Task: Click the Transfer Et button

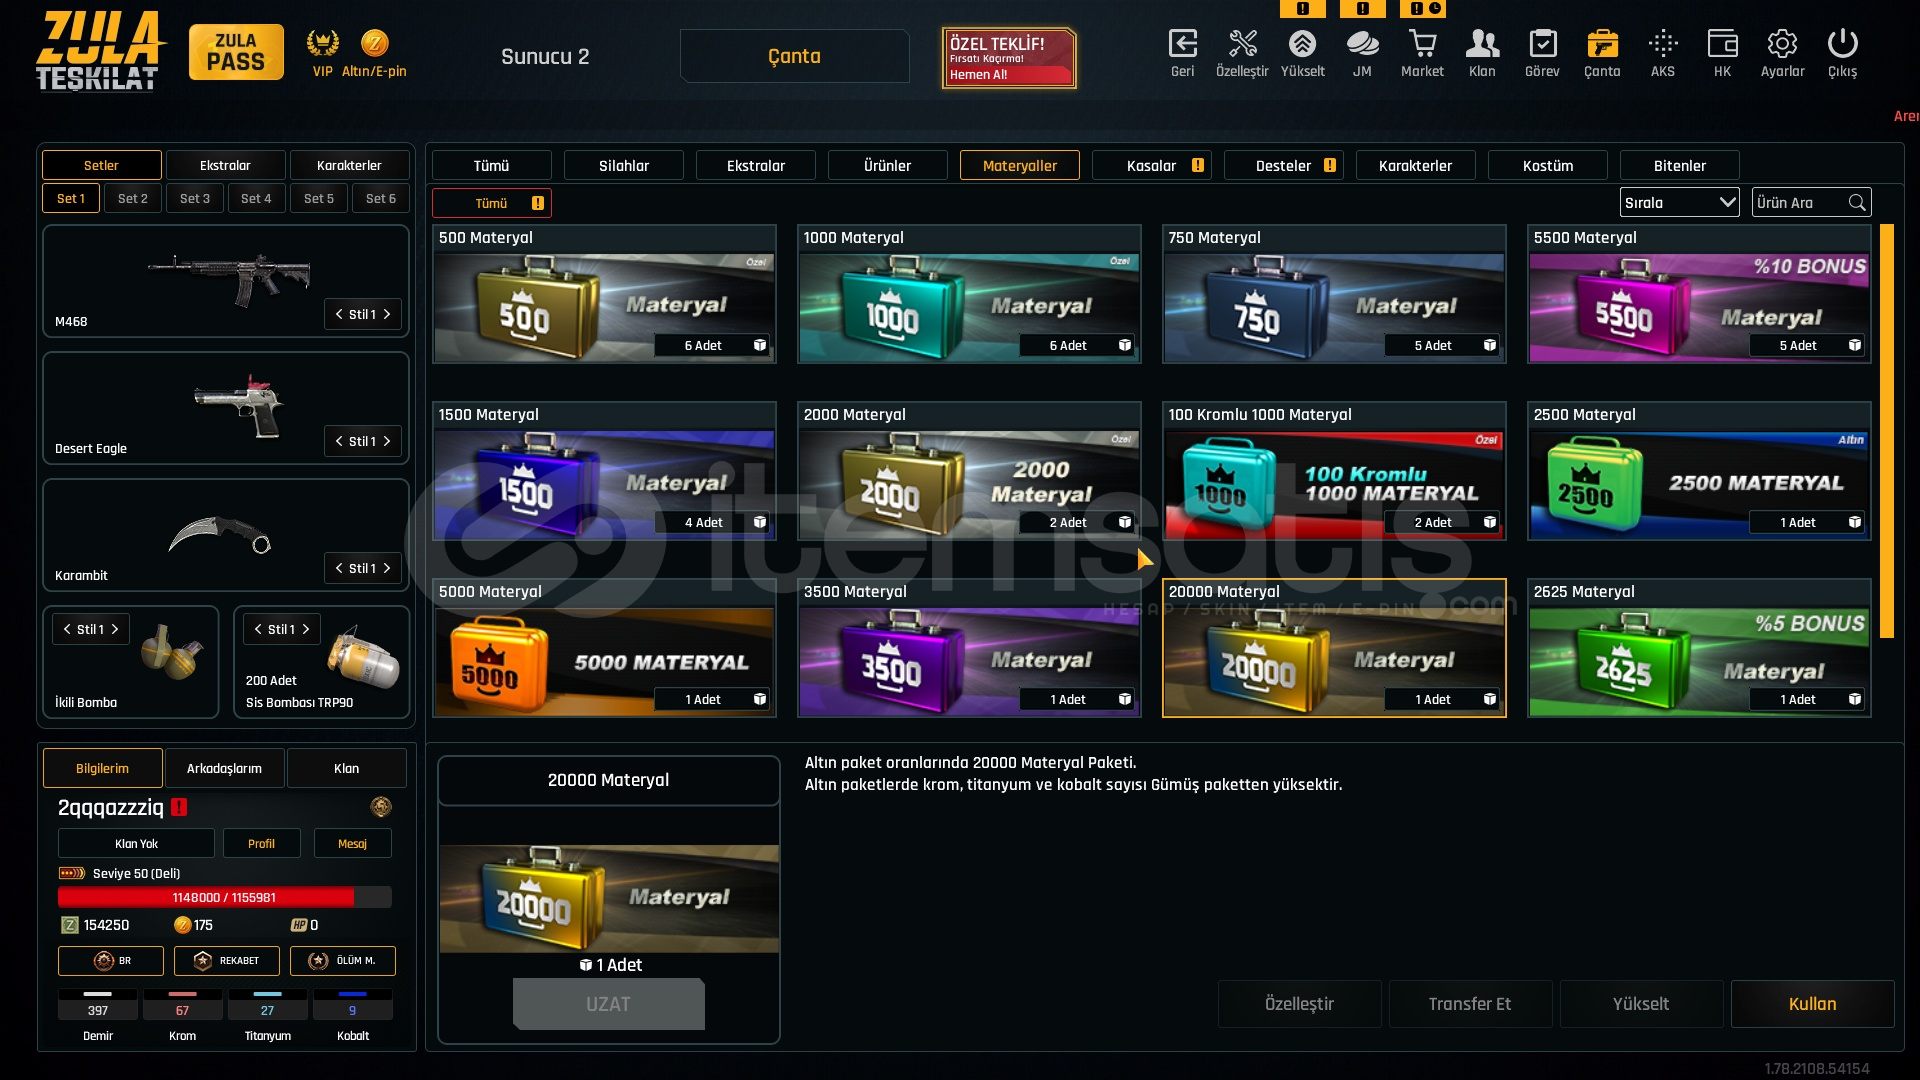Action: [x=1469, y=1004]
